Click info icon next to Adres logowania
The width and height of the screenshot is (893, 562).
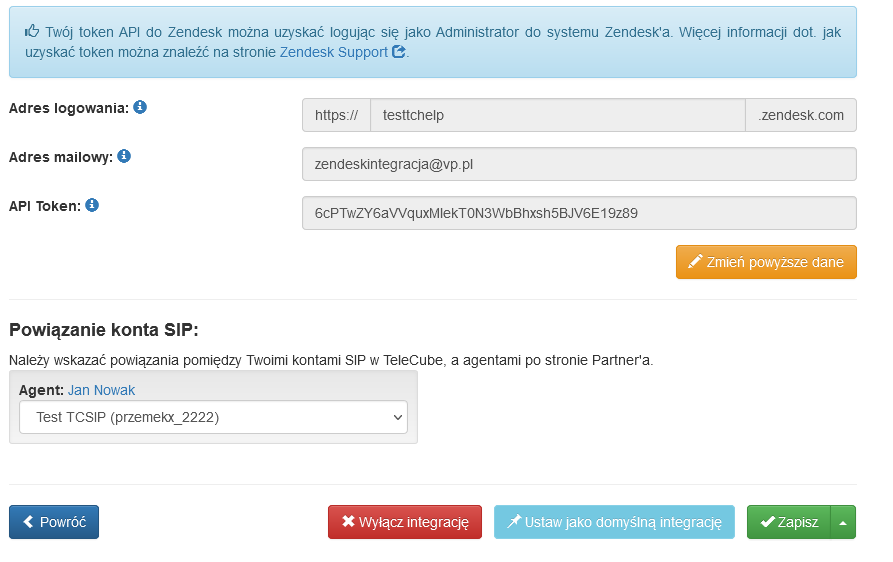point(140,107)
